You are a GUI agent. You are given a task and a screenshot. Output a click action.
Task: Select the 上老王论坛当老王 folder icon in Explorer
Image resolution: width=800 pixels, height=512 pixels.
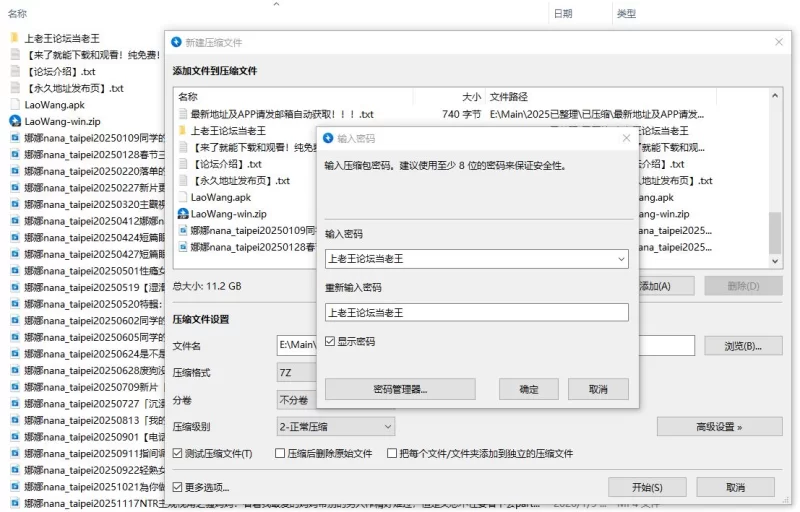point(15,38)
